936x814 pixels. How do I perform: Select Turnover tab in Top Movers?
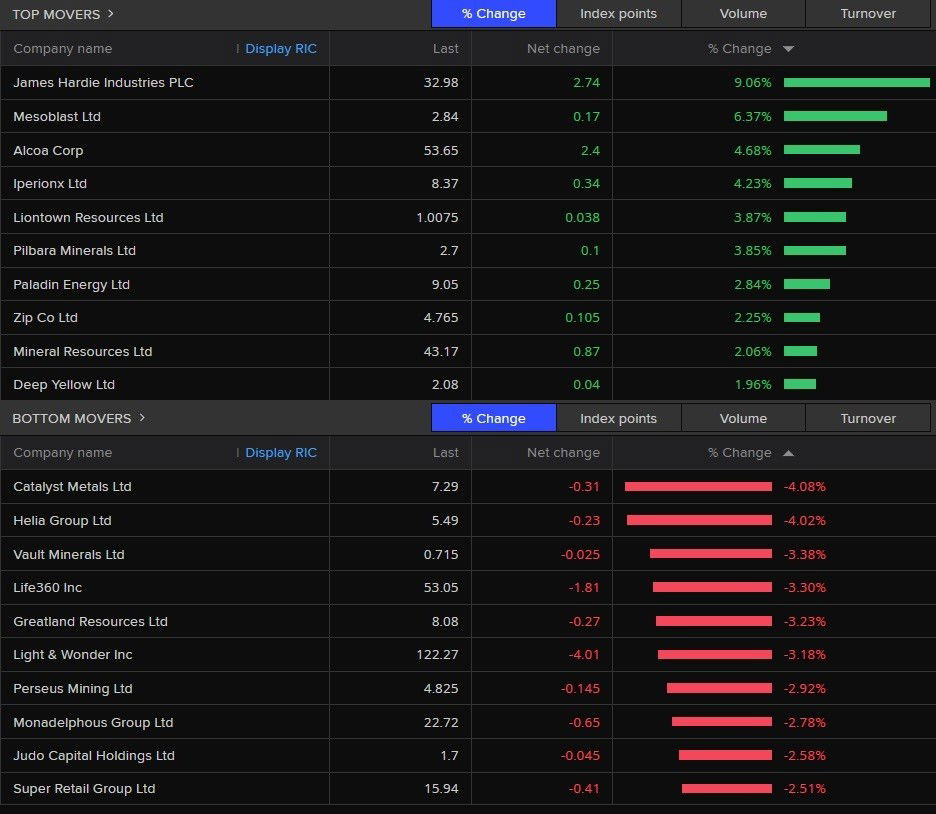[x=867, y=14]
